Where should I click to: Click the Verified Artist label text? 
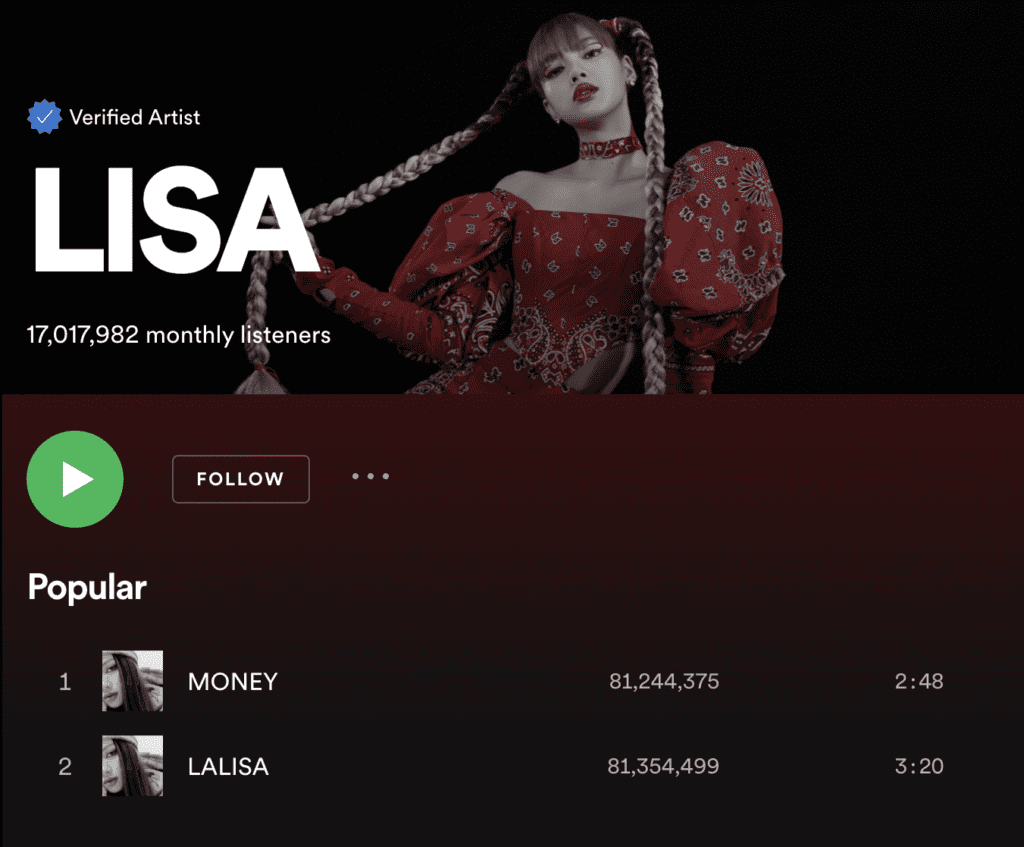pos(135,118)
